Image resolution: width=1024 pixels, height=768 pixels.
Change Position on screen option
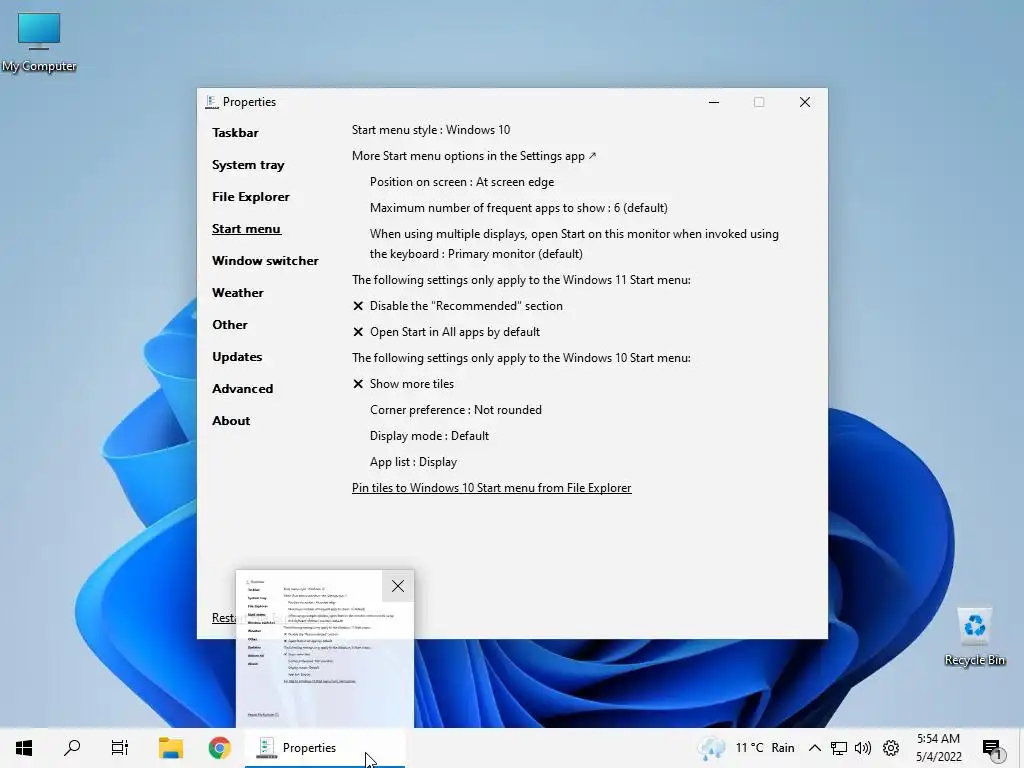click(462, 182)
